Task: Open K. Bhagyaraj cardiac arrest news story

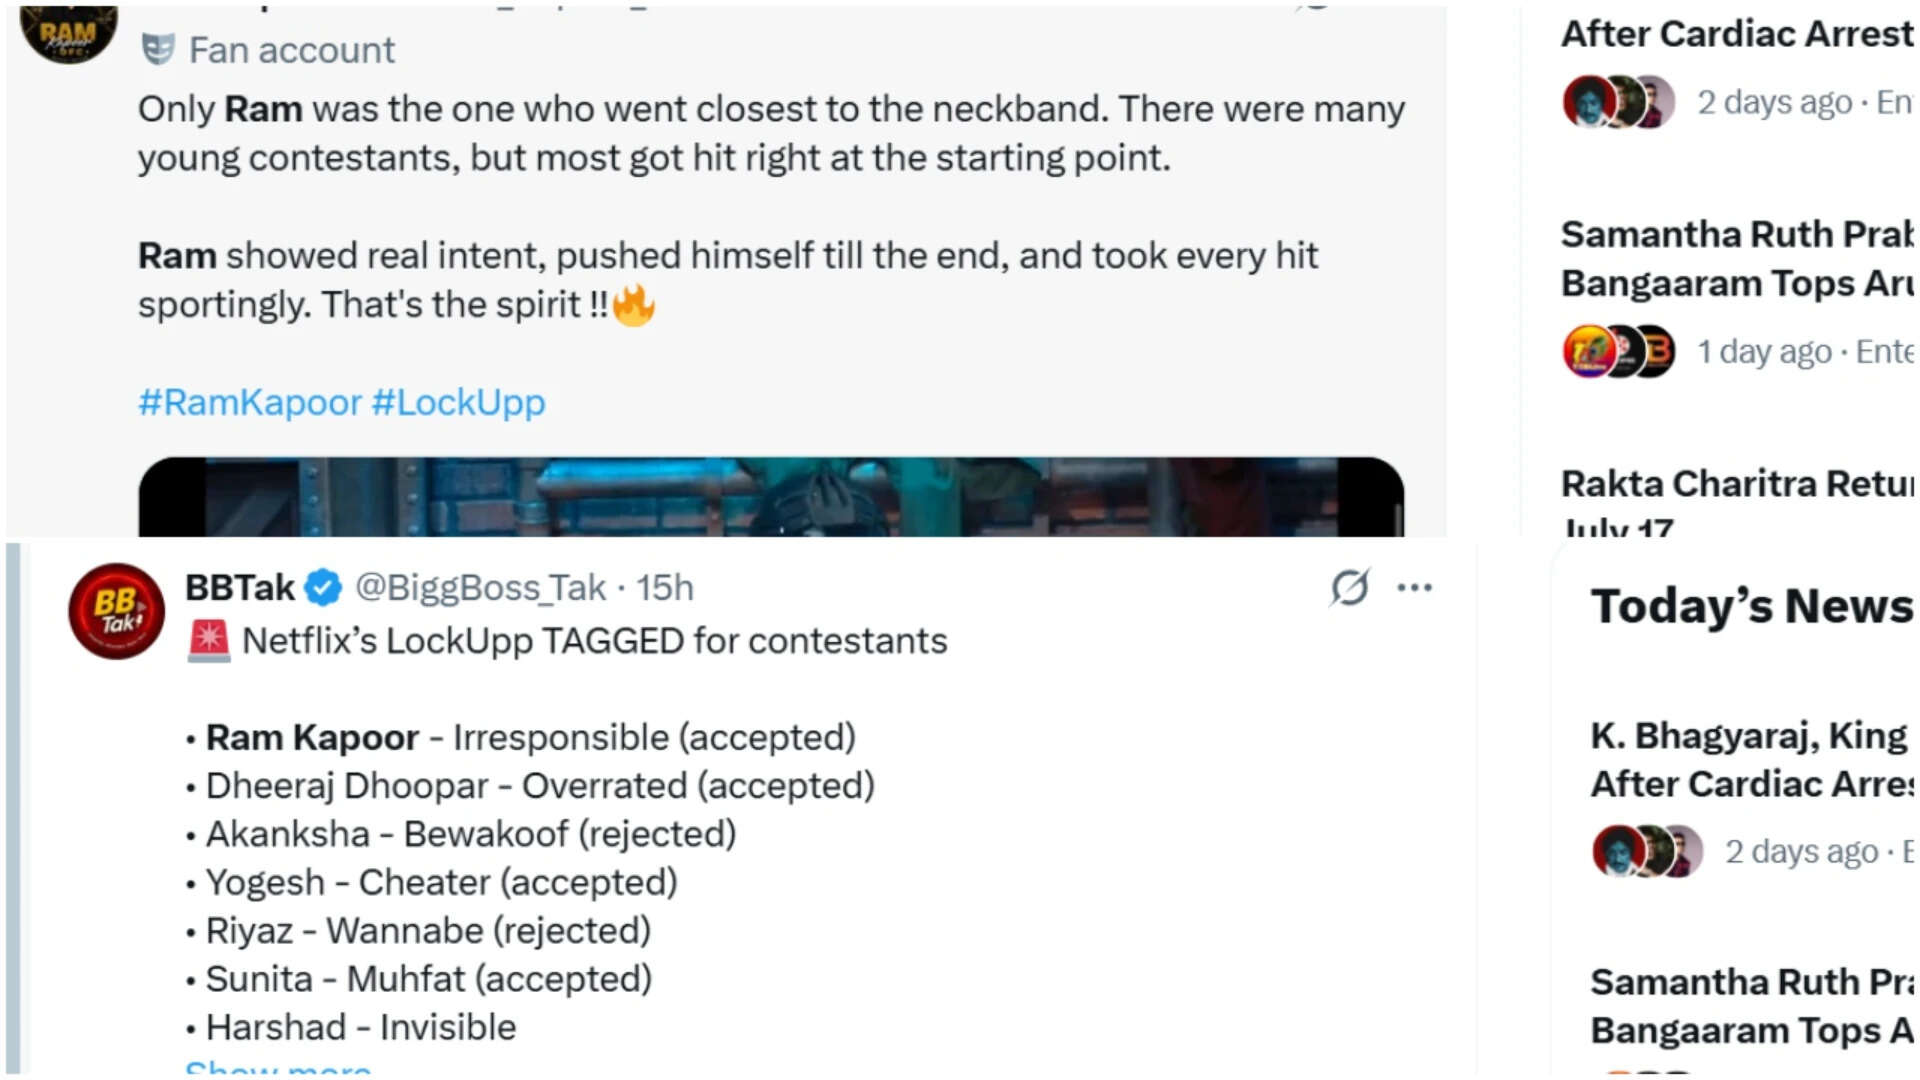Action: (x=1752, y=759)
